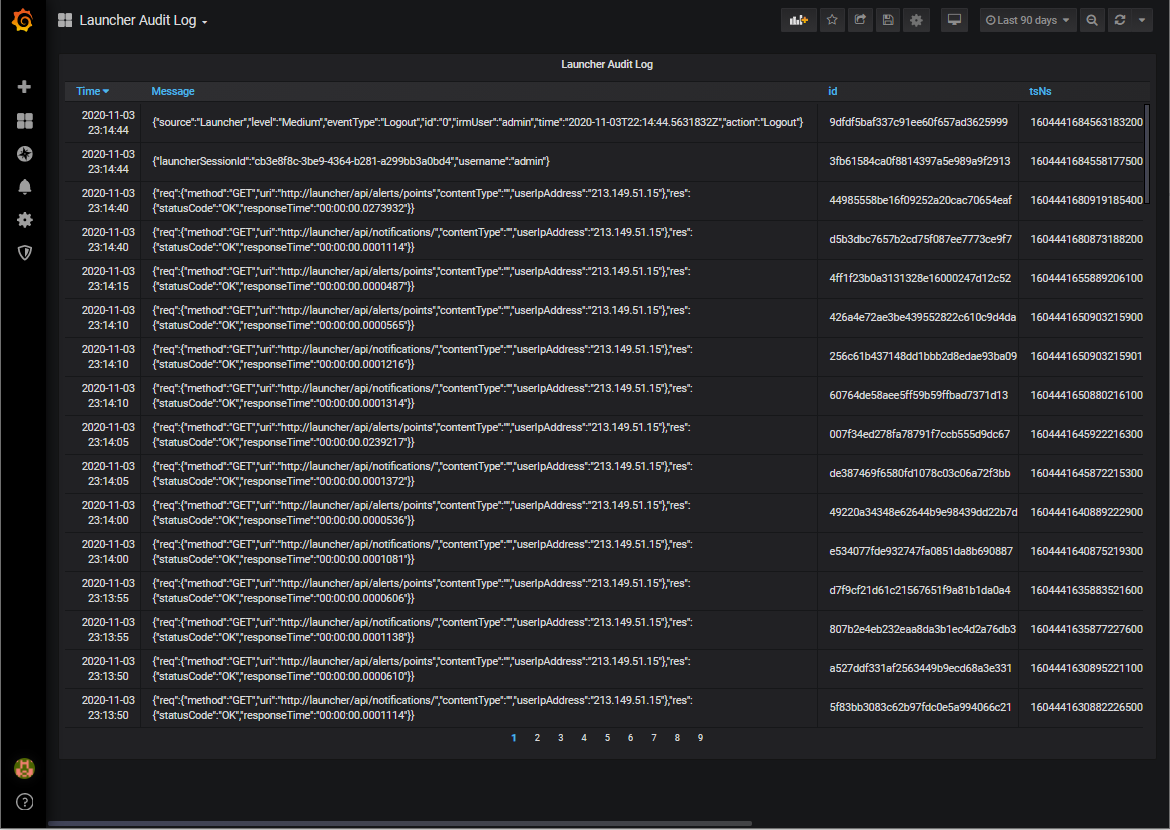Select id de387469f6580fd1078c03c06a72f3bb

click(x=919, y=473)
